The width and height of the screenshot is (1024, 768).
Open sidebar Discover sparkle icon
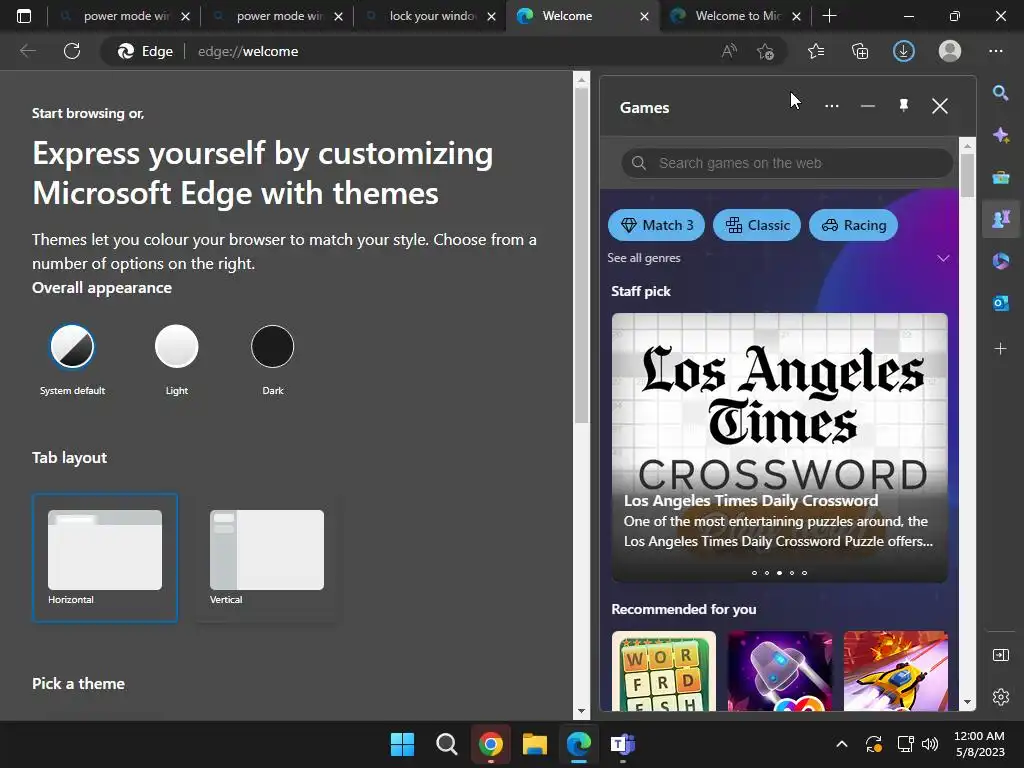click(1000, 135)
